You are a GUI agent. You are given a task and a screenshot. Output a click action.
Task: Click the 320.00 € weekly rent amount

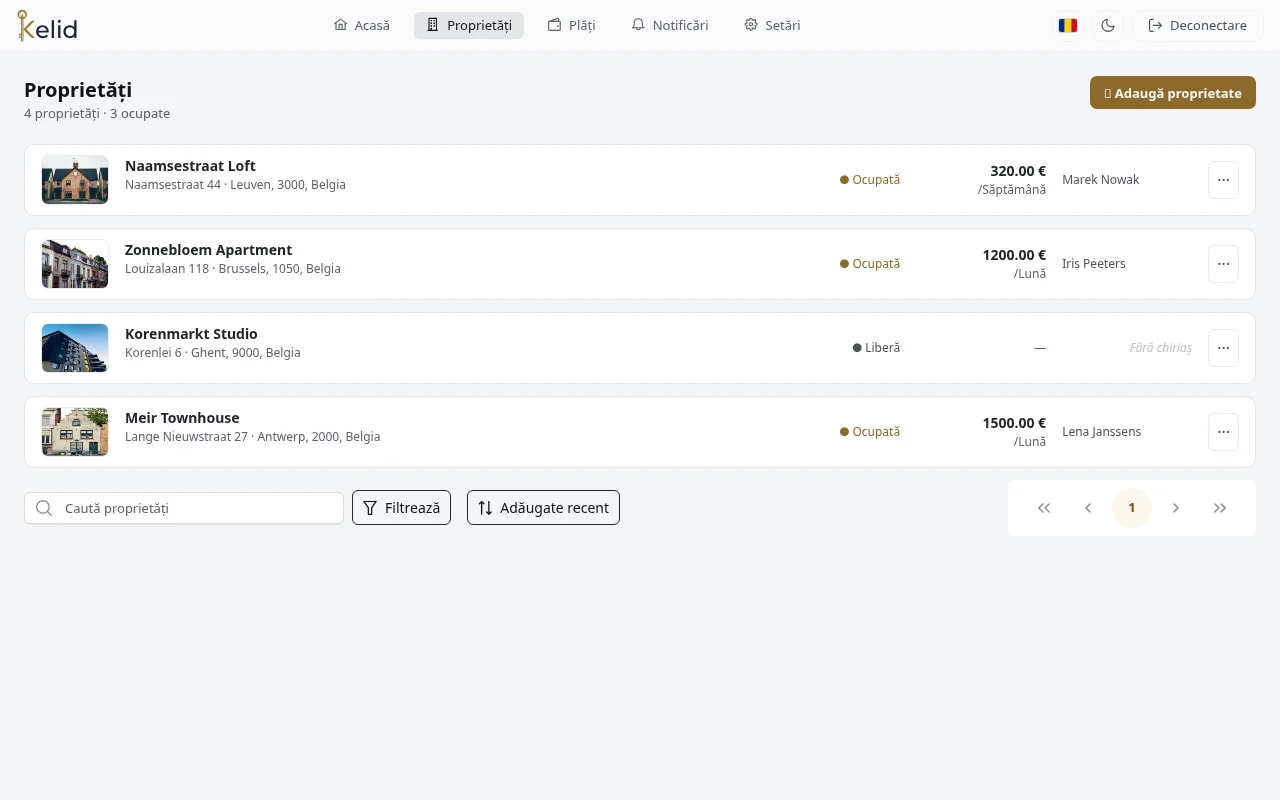1018,171
